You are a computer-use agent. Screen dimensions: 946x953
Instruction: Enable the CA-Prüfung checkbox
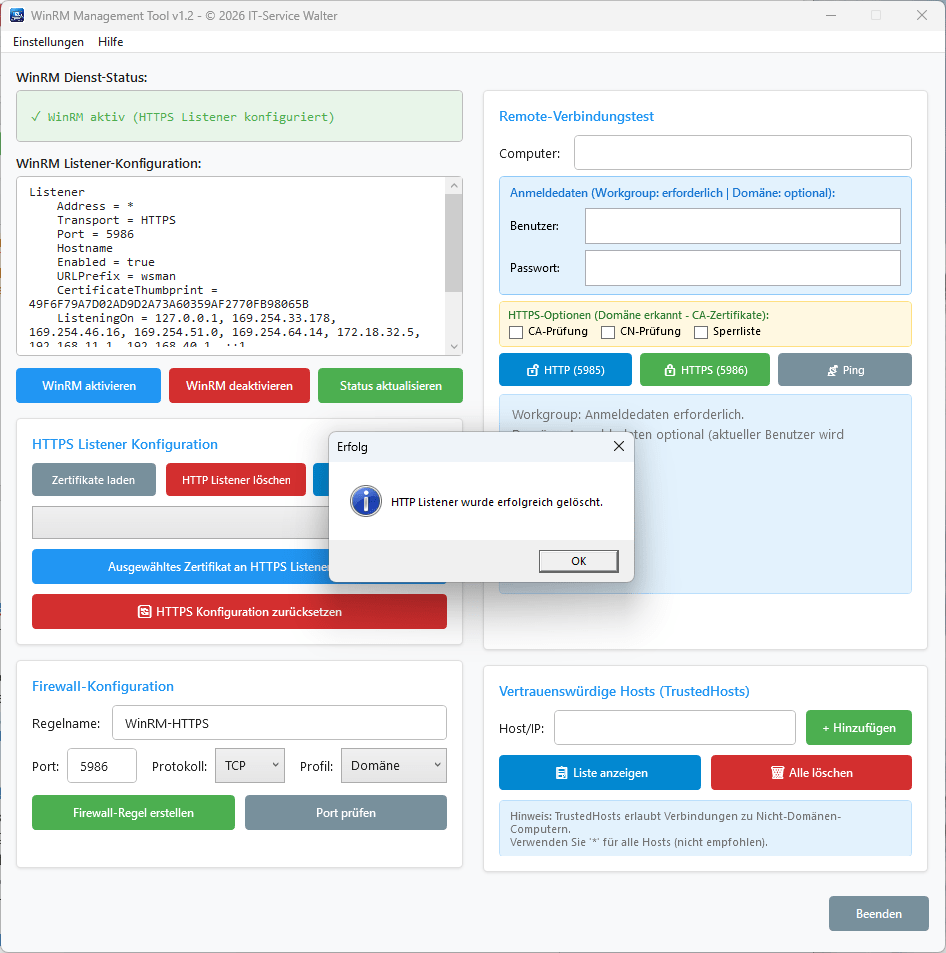(x=516, y=332)
